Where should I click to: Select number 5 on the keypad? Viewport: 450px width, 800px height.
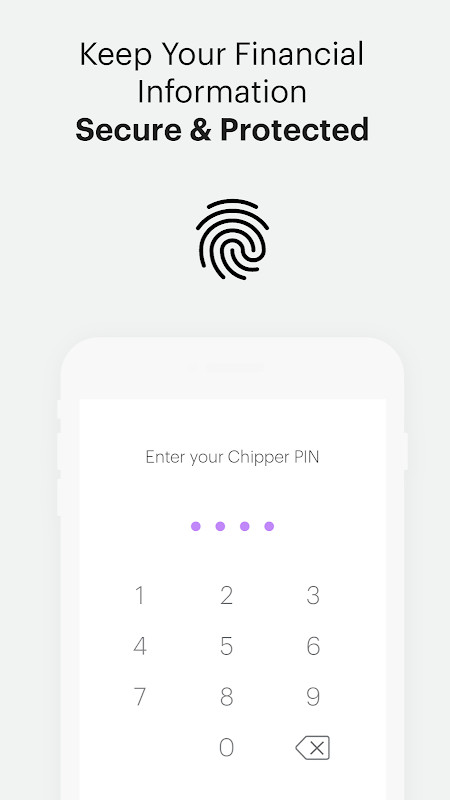tap(227, 646)
